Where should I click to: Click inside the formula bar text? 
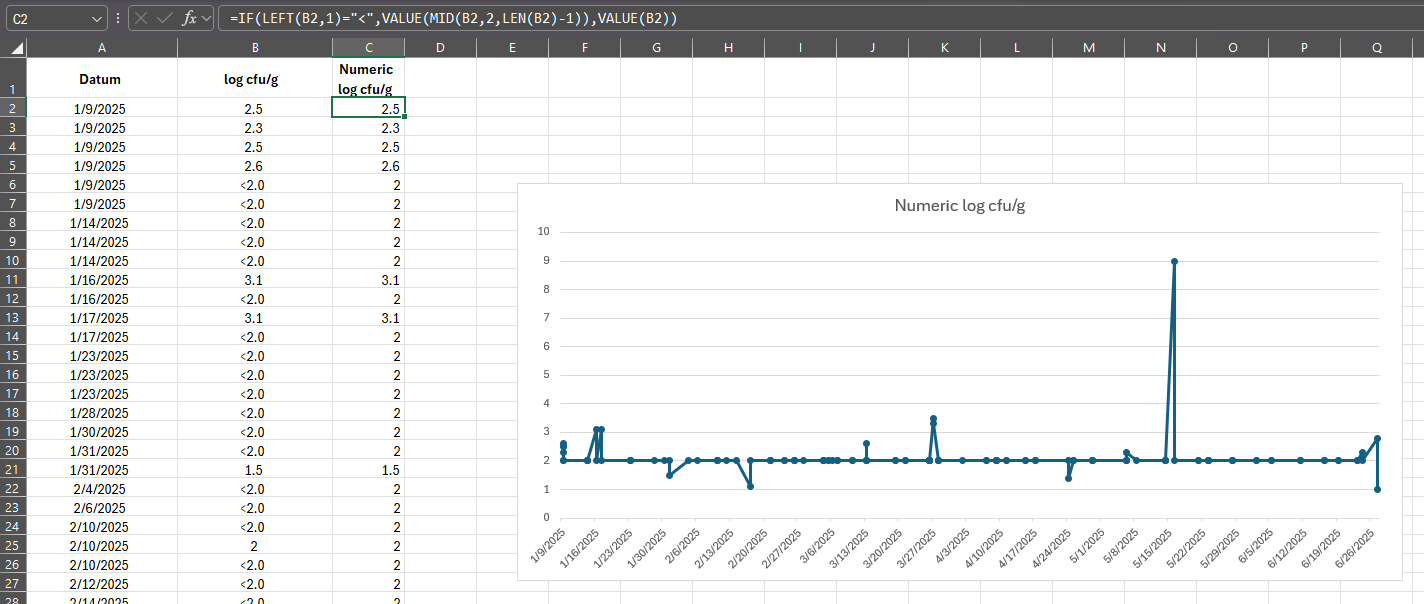452,19
